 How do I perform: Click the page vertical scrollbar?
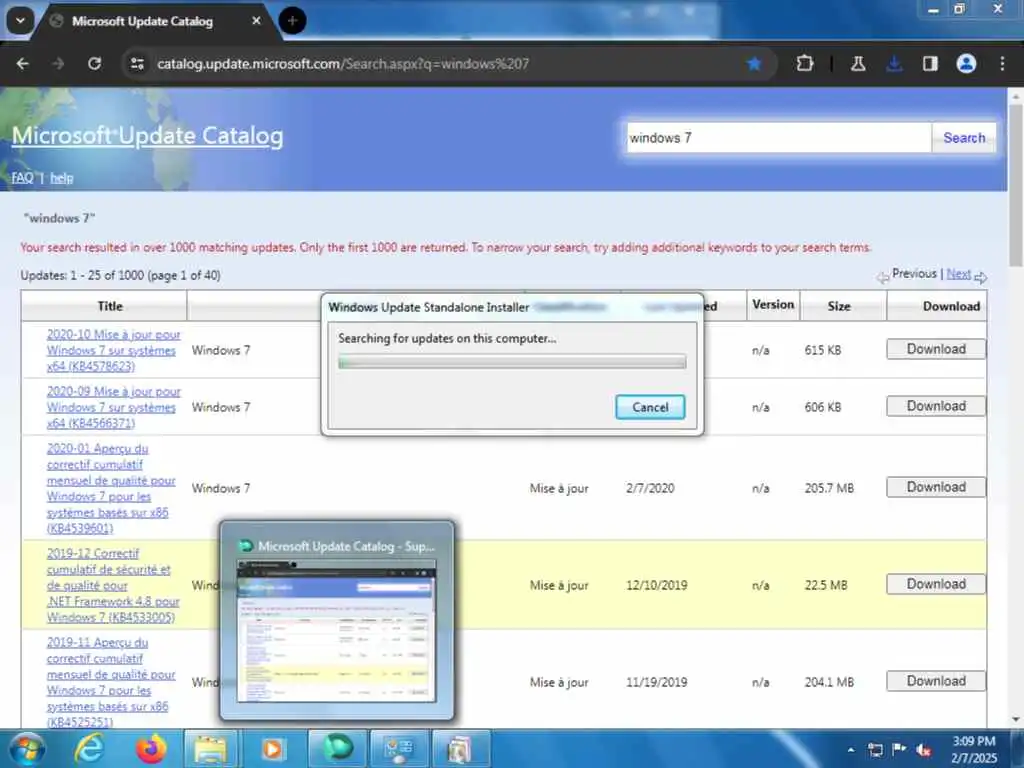click(1016, 185)
